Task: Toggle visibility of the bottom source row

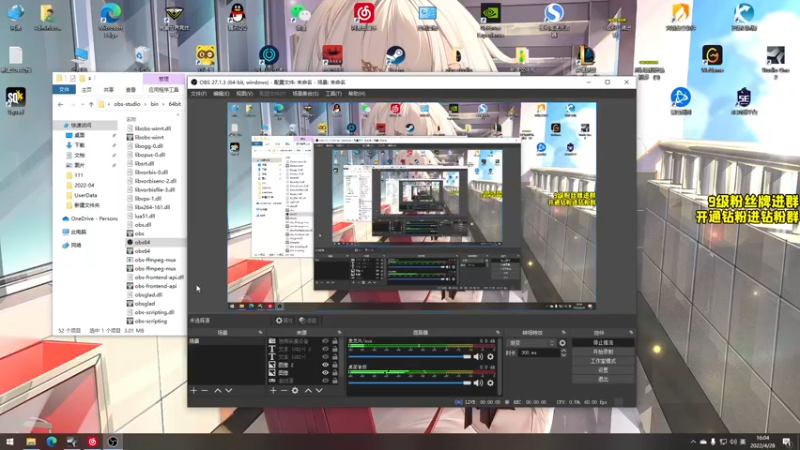Action: (x=325, y=381)
